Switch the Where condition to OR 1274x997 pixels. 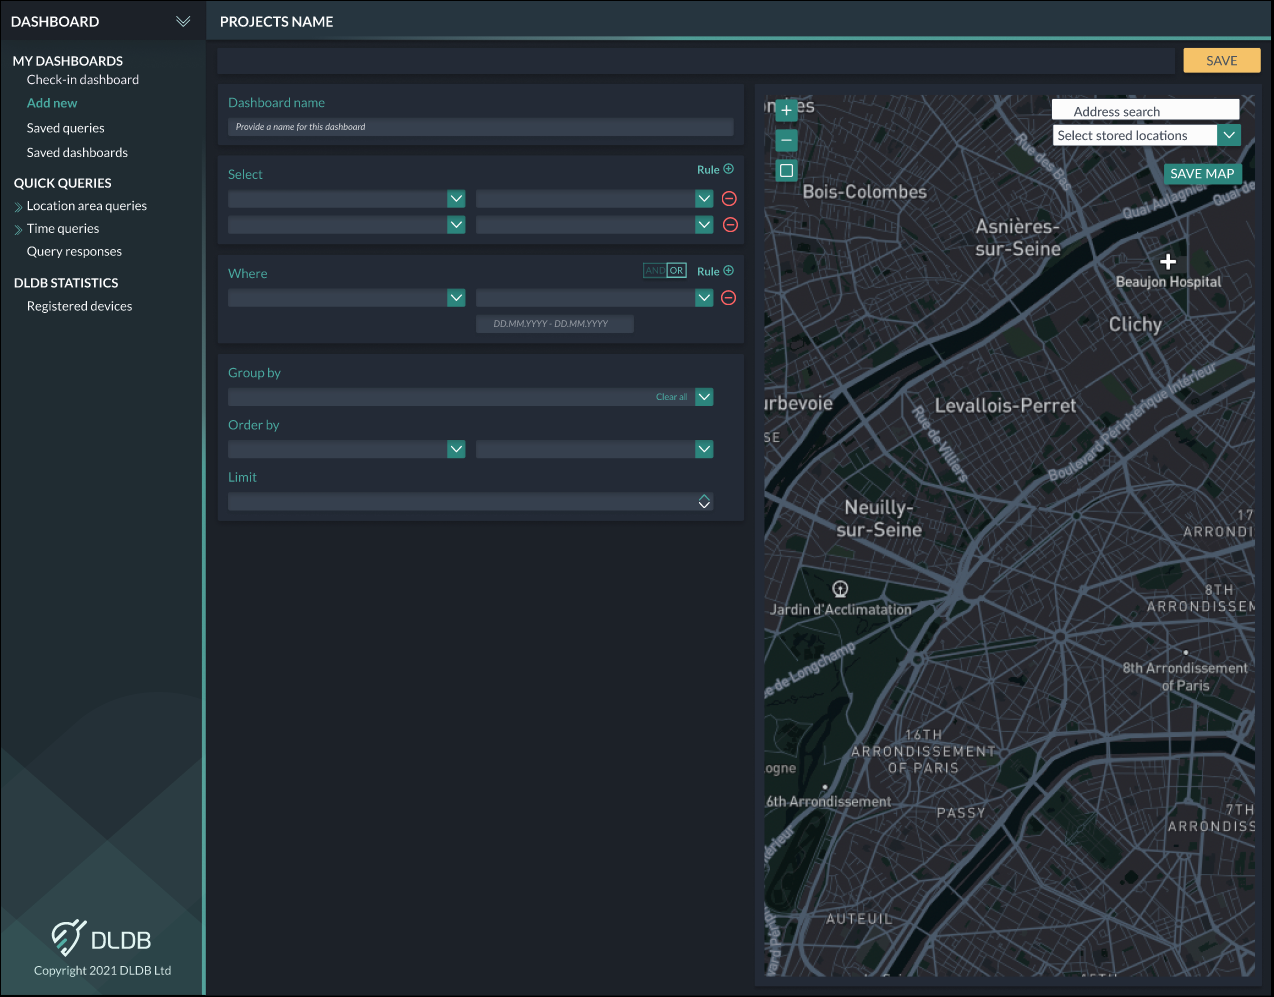point(676,270)
